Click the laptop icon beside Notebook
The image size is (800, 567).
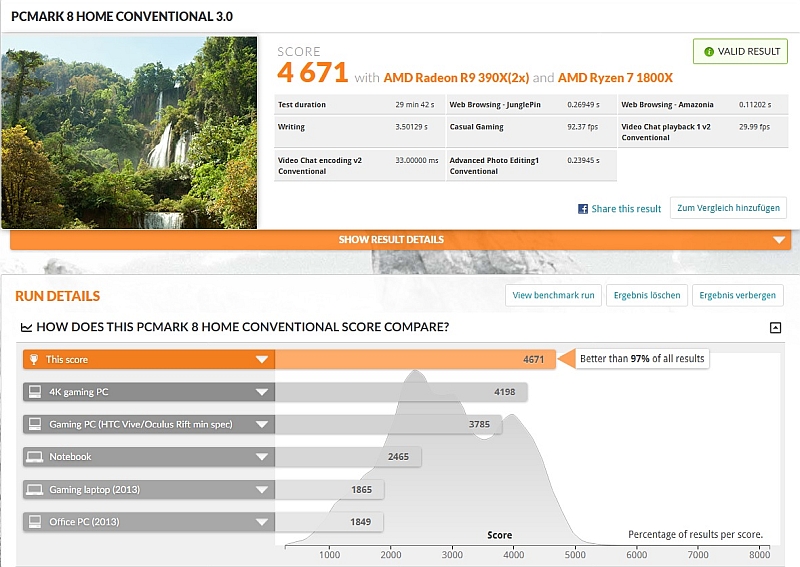tap(35, 457)
